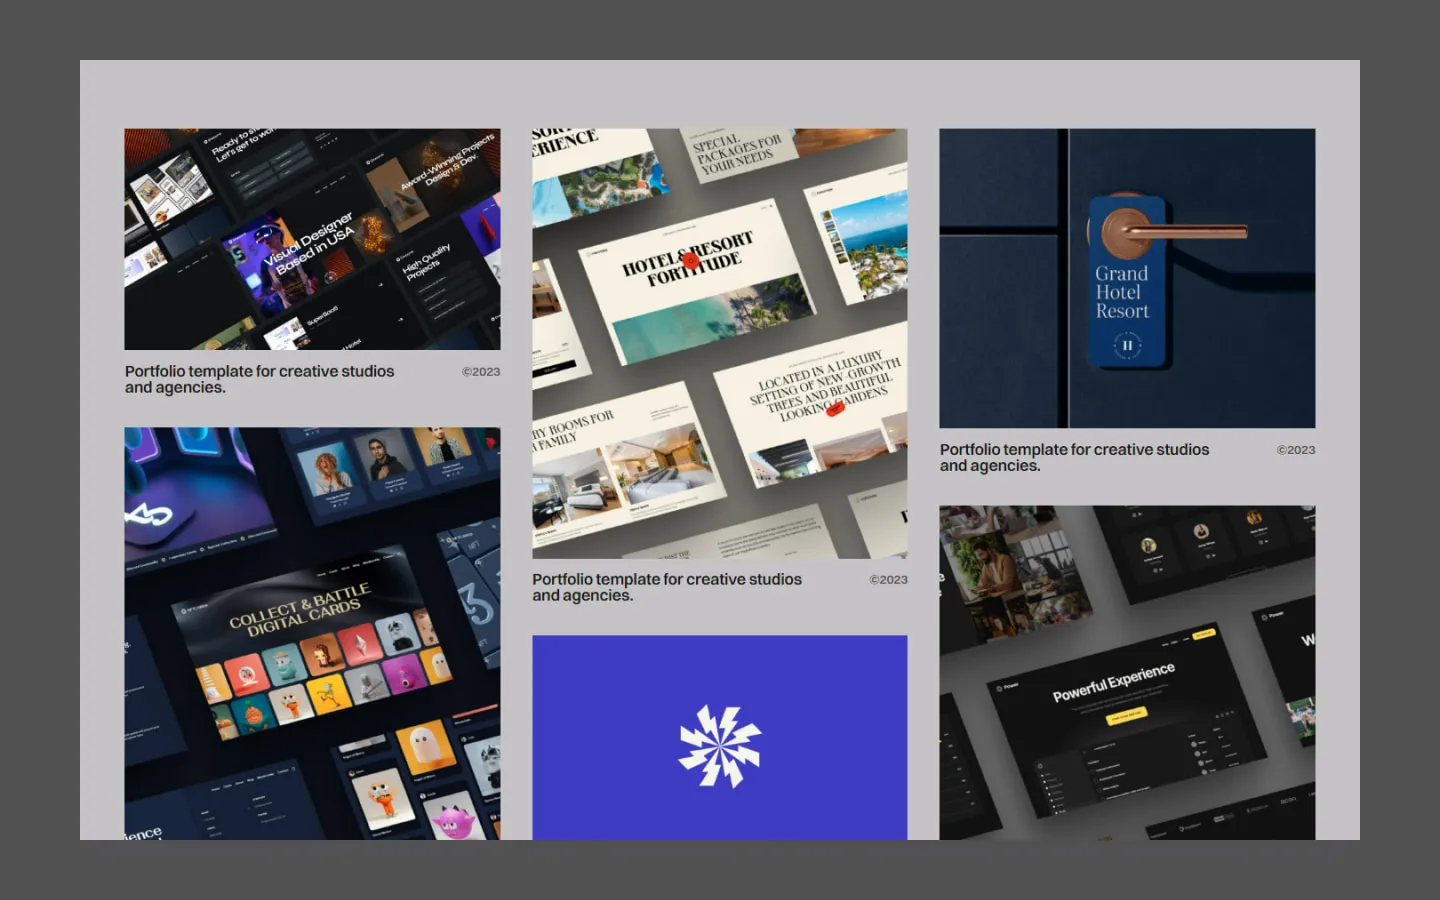Screen dimensions: 1440x900
Task: Click the white starburst logo on the blue tile
Action: point(720,746)
